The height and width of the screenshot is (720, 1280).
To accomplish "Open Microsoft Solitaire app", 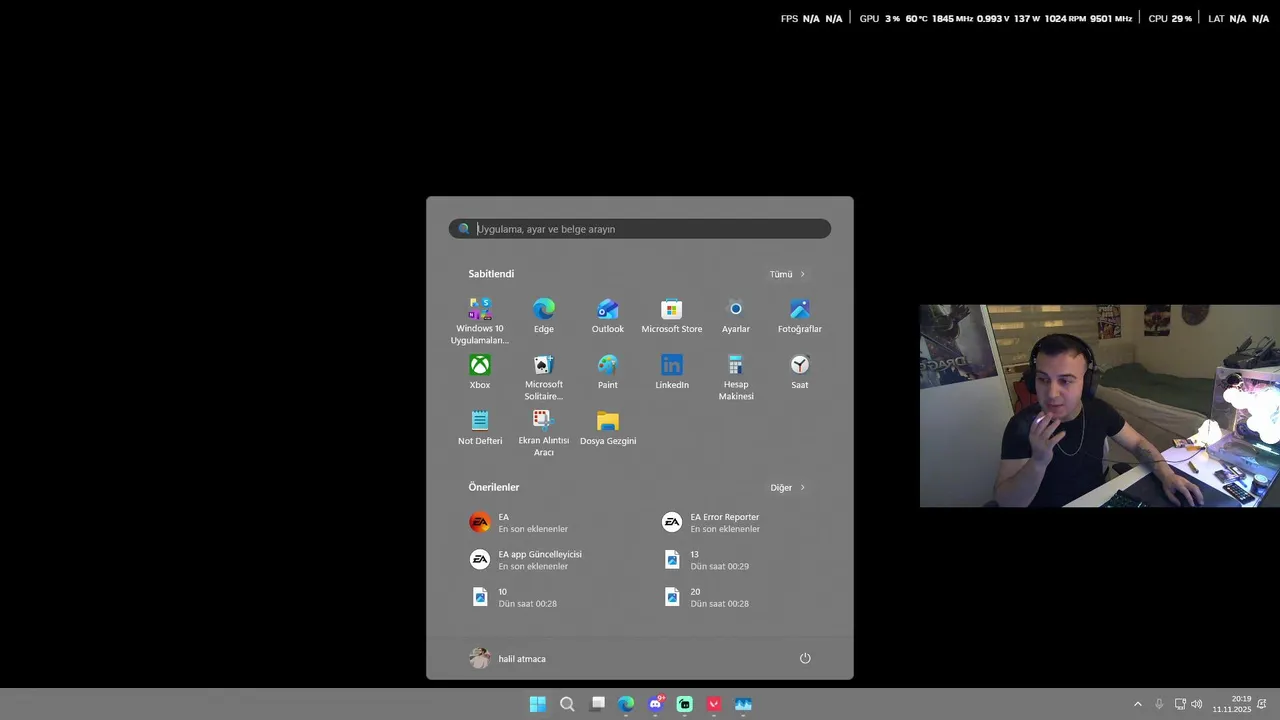I will click(544, 377).
